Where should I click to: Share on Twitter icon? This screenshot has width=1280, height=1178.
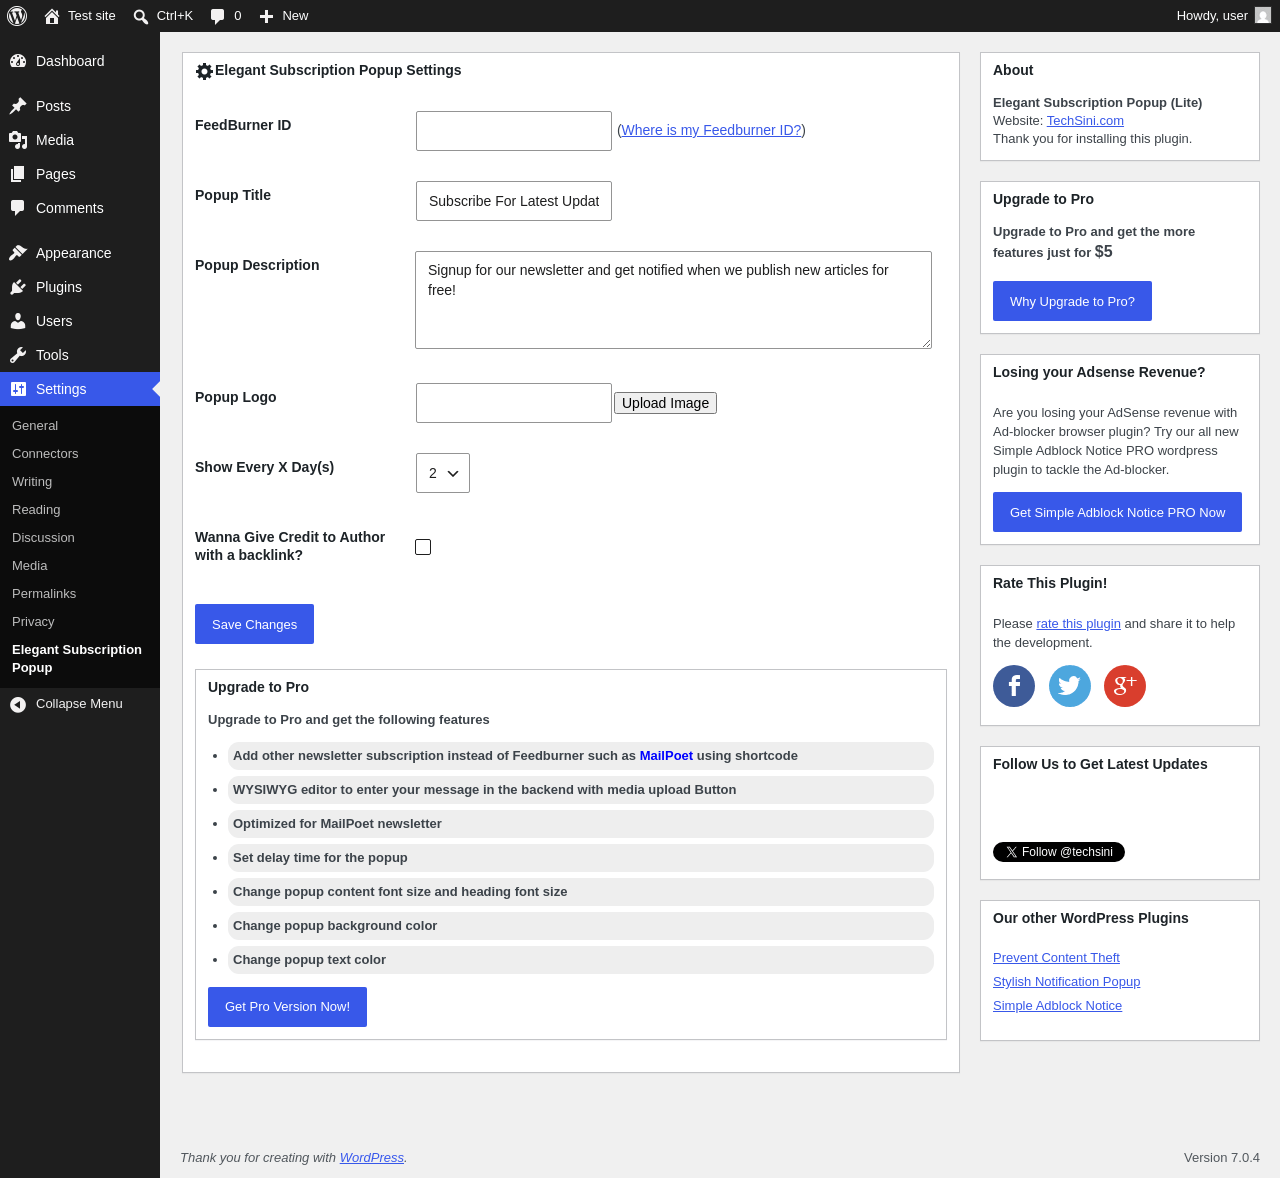coord(1070,686)
